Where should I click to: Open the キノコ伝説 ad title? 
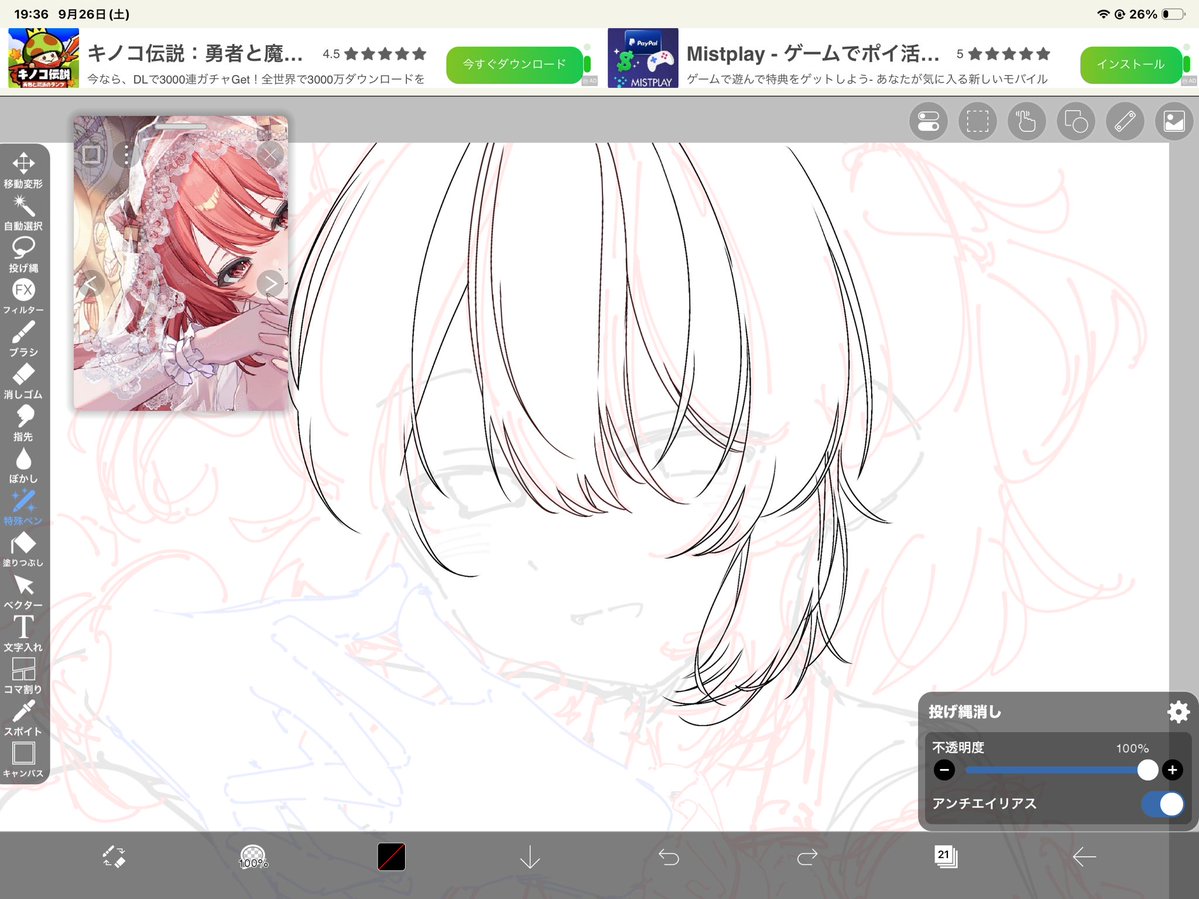tap(196, 54)
